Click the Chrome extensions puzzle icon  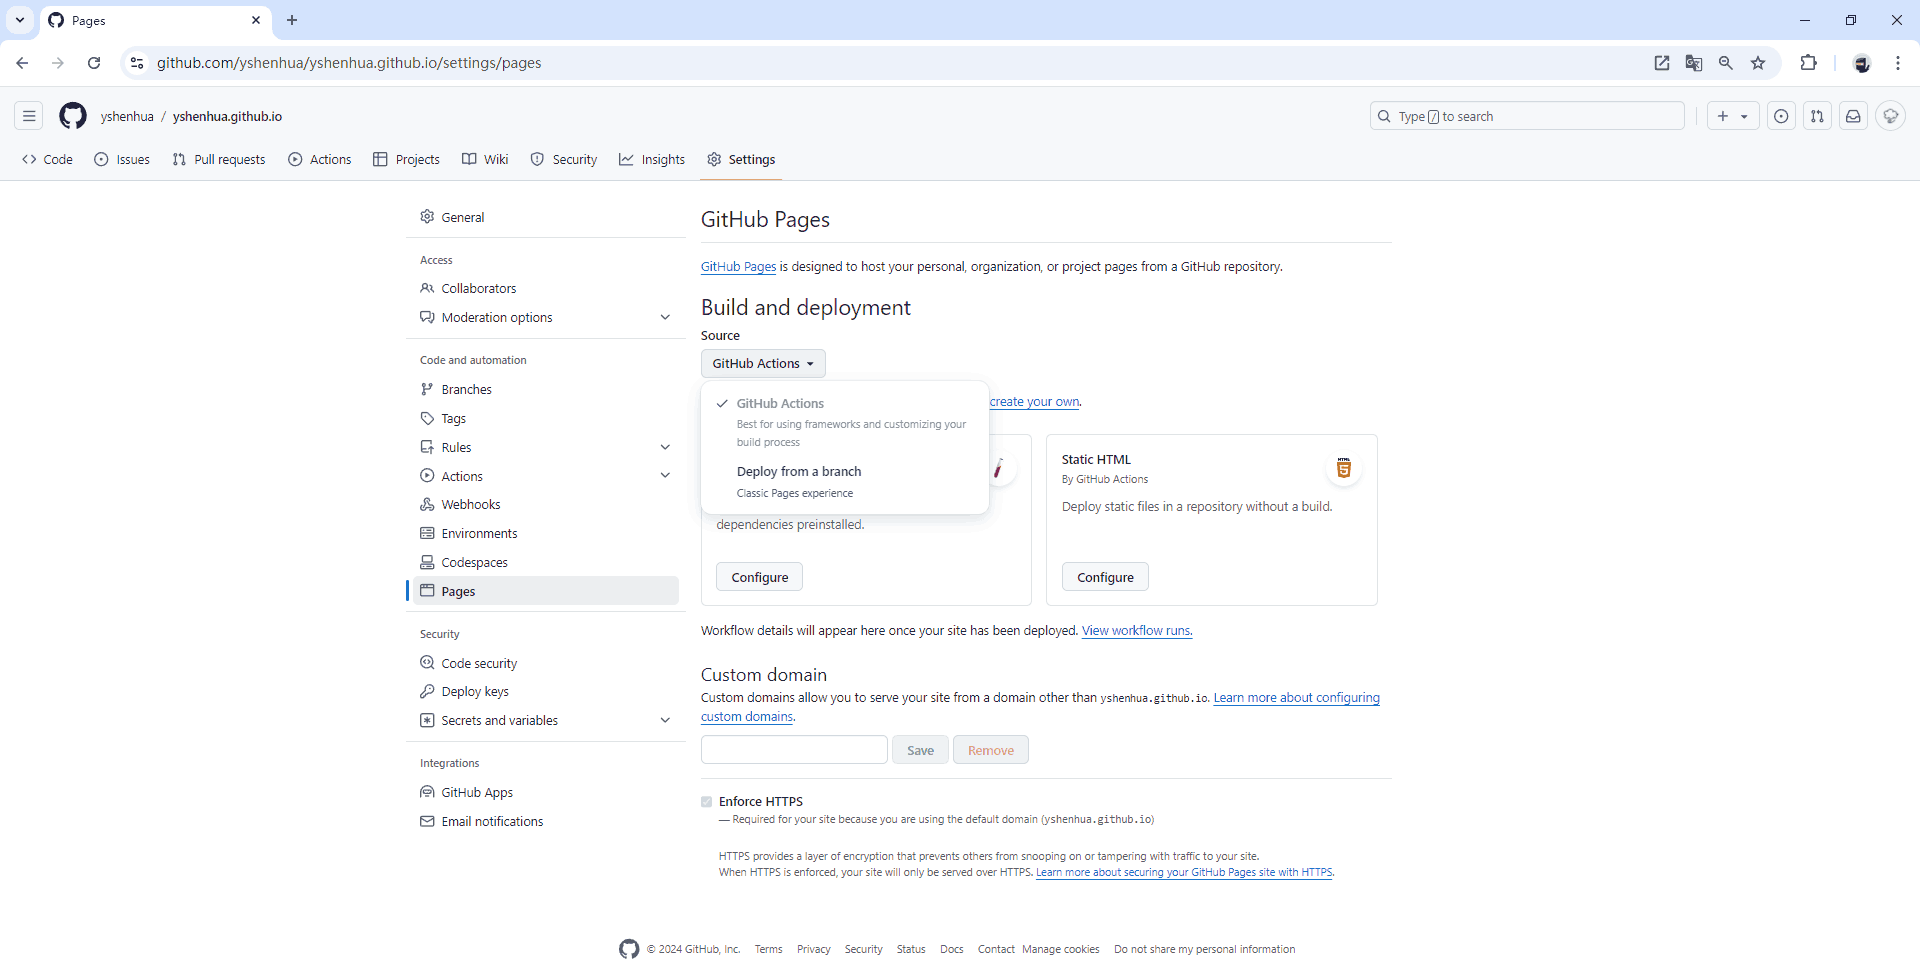[1808, 63]
